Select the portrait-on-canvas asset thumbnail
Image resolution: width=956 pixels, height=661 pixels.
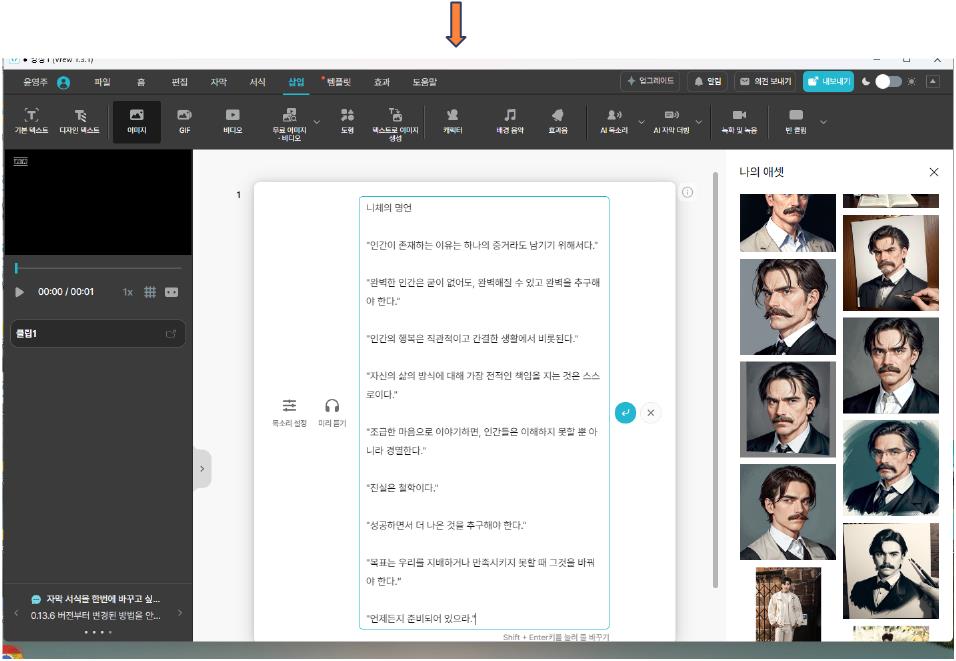point(891,263)
